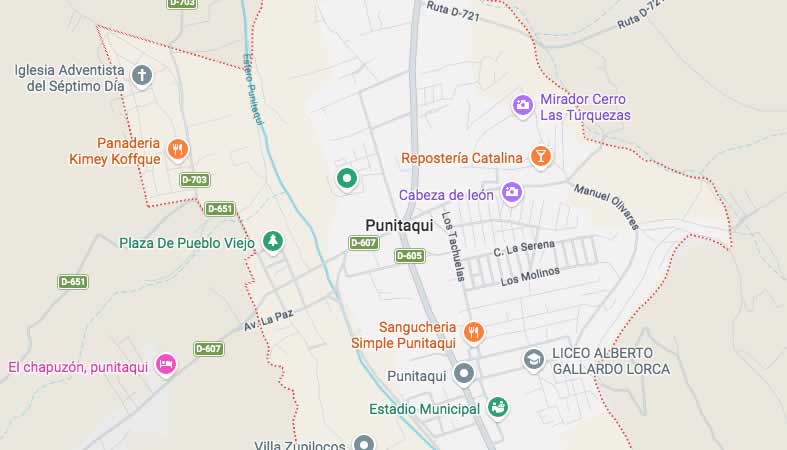Open the Plaza De Pueblo Viejo park pin

(x=273, y=242)
